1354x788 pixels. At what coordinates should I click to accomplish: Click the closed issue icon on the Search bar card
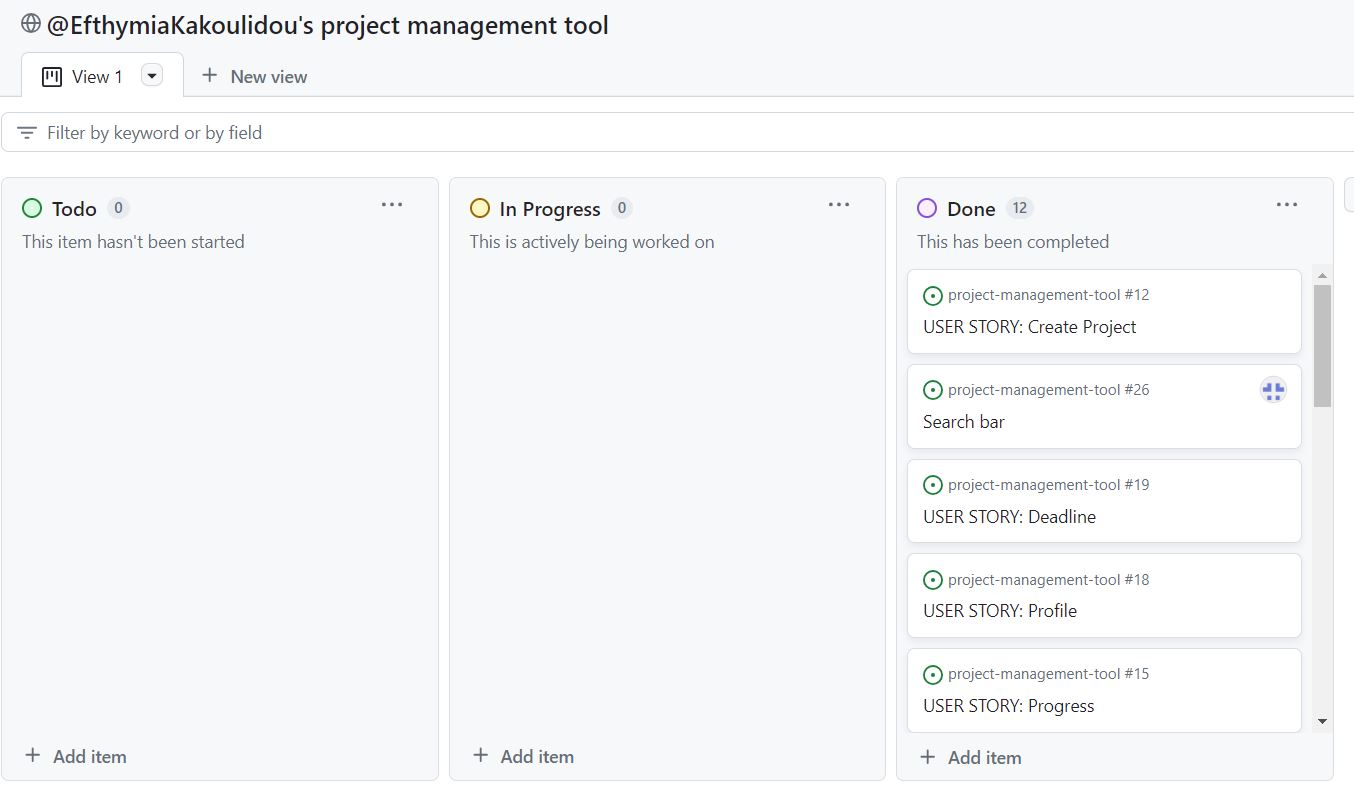pyautogui.click(x=933, y=389)
